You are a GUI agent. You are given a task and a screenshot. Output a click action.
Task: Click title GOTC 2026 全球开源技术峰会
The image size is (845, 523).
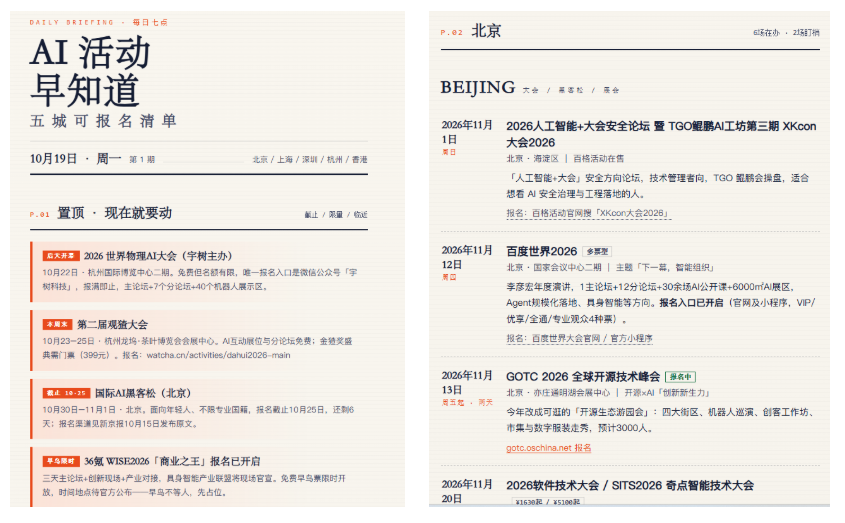[583, 376]
